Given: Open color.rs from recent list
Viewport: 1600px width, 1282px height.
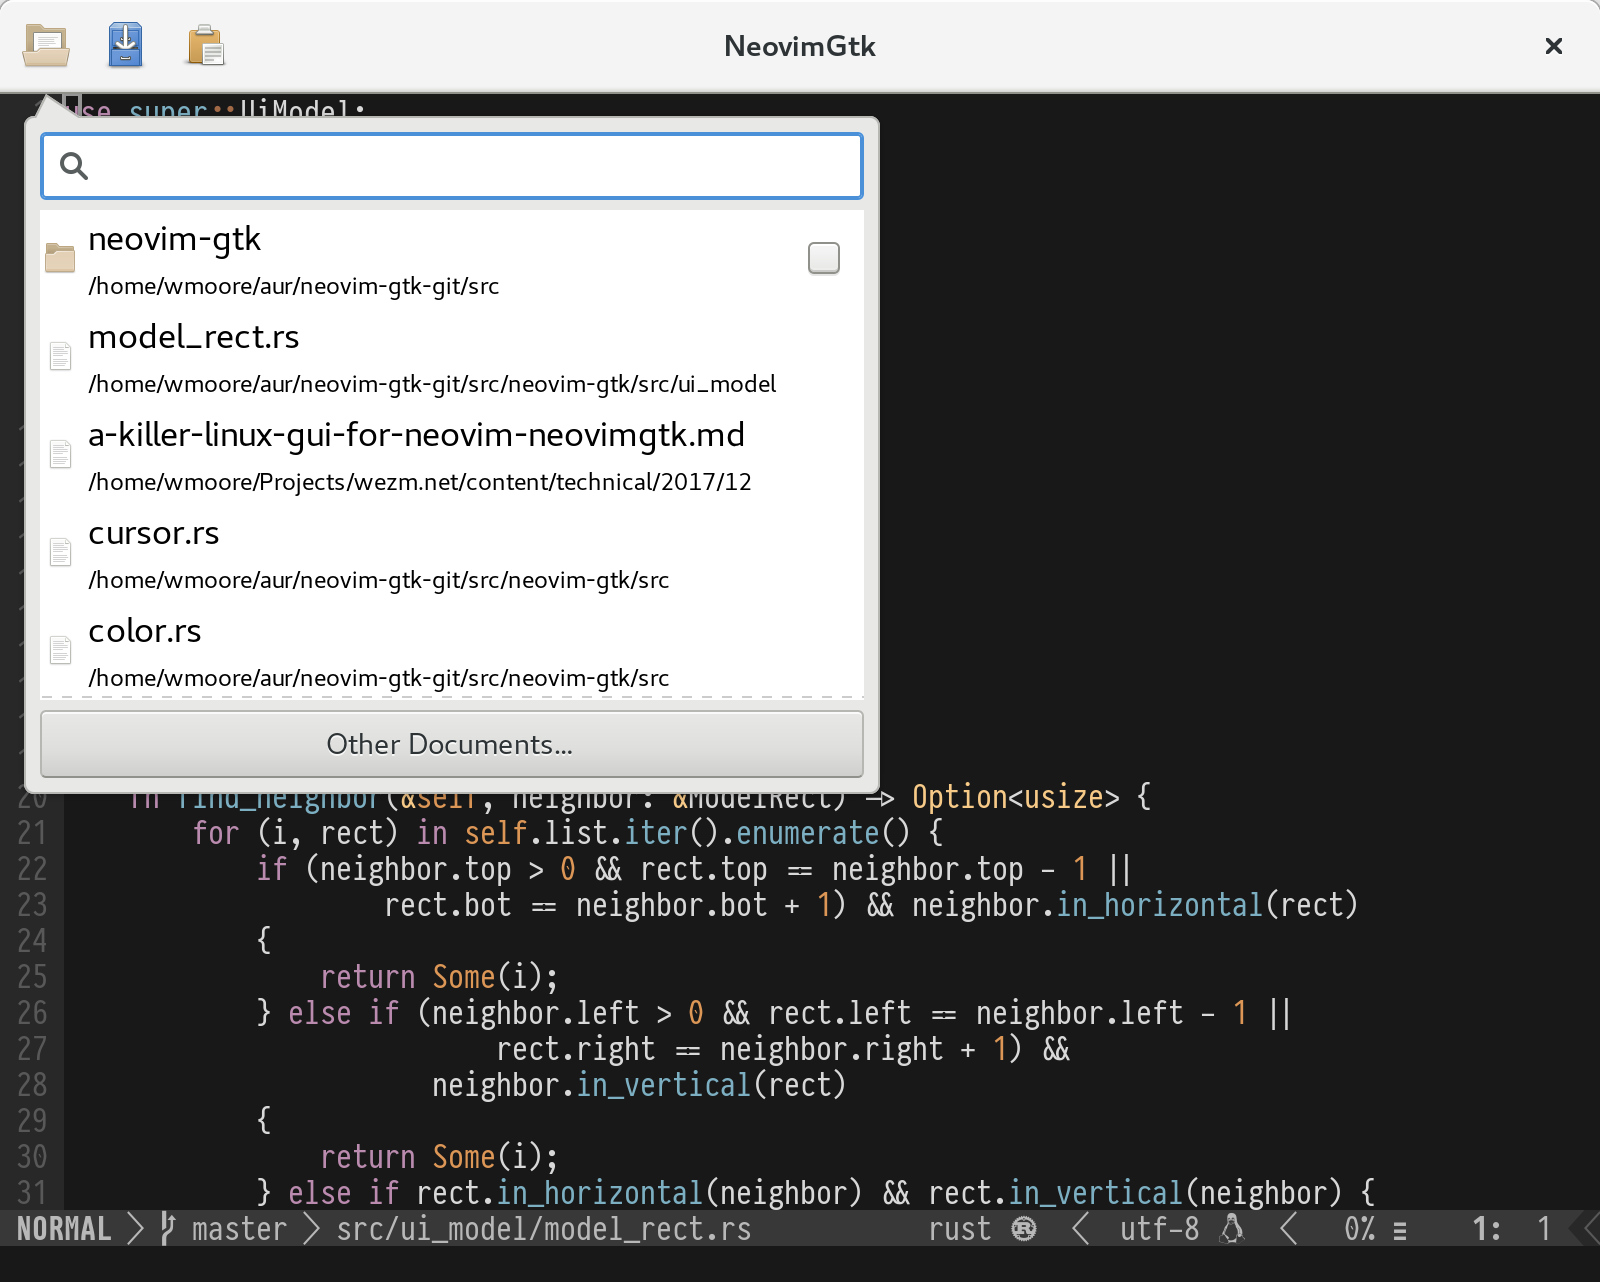Looking at the screenshot, I should click(452, 651).
